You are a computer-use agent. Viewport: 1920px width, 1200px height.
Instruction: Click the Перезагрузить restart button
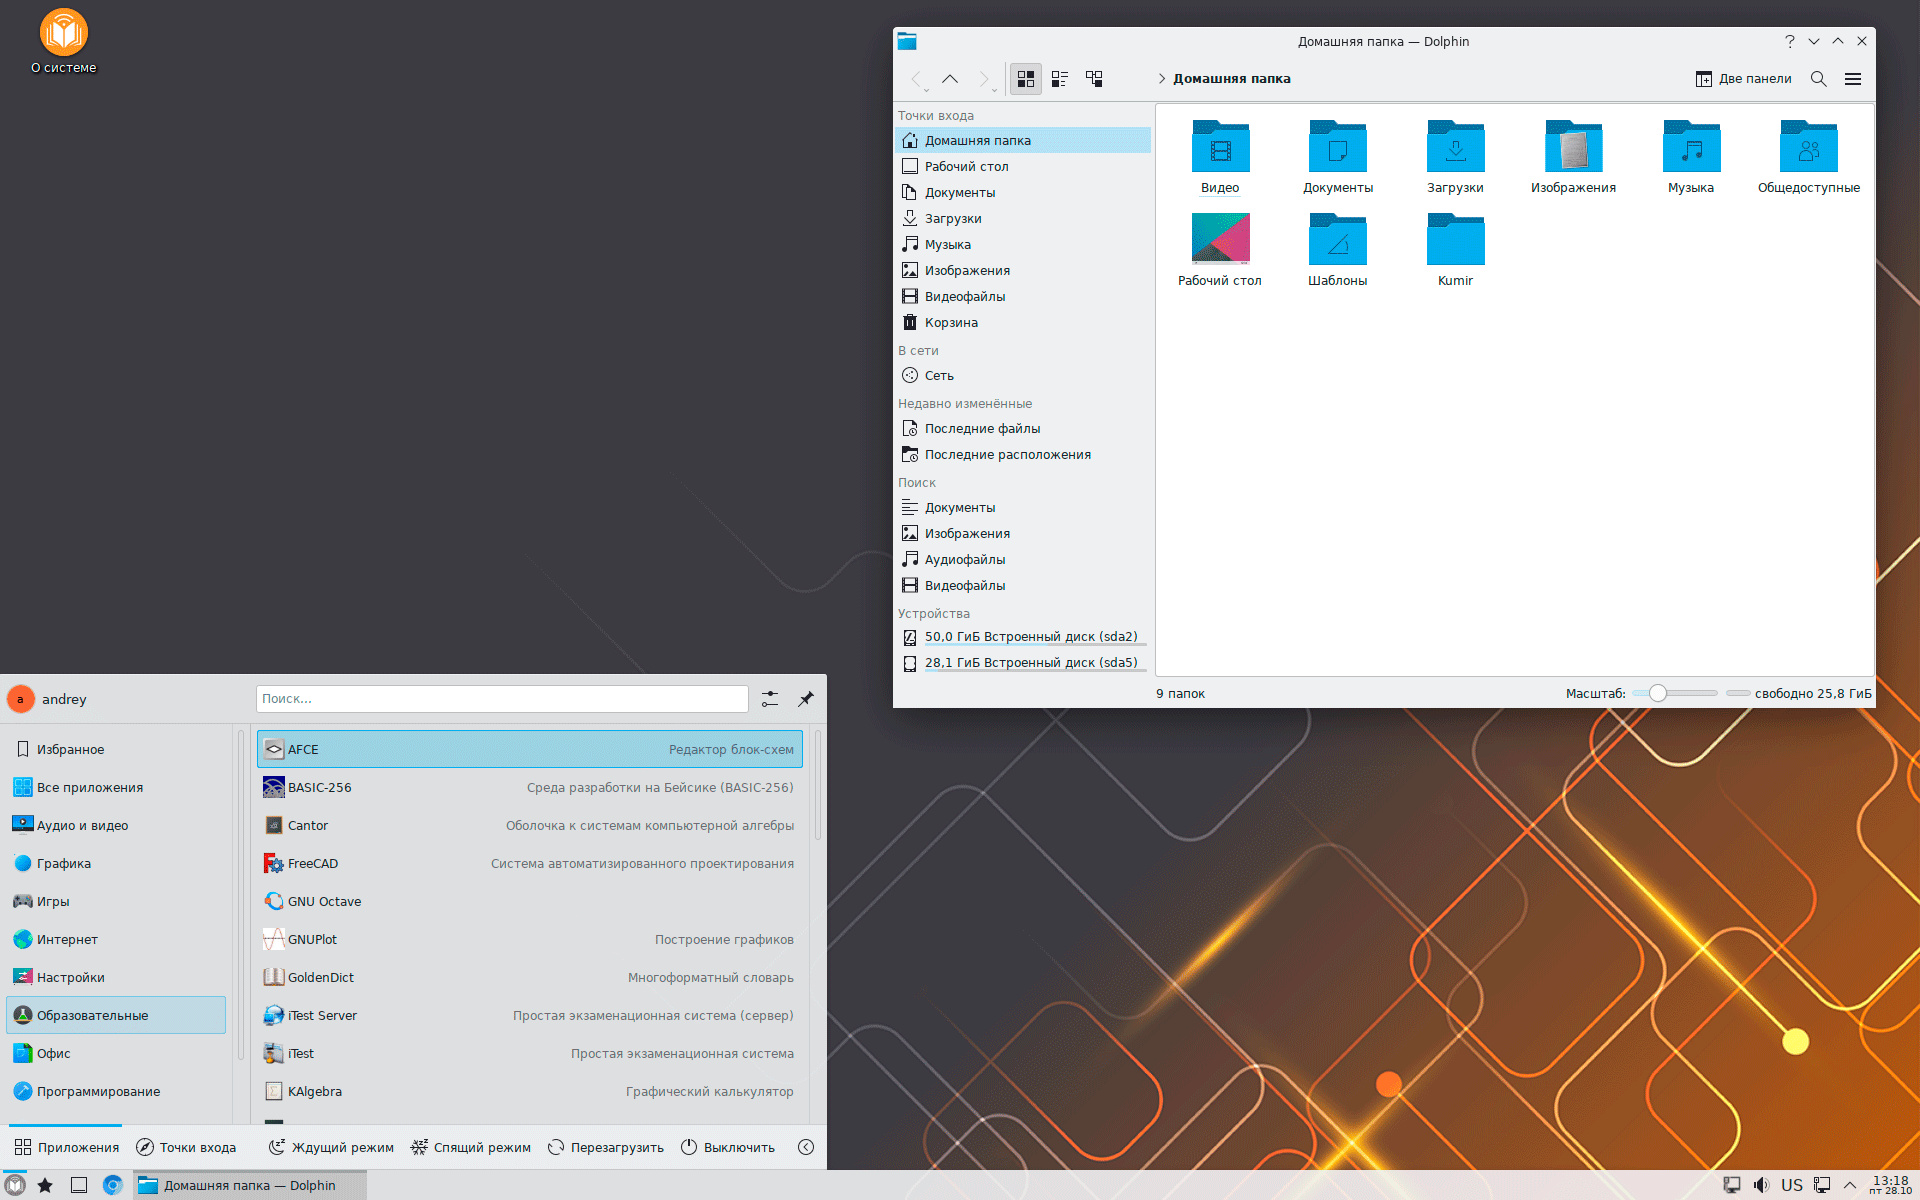click(x=606, y=1147)
